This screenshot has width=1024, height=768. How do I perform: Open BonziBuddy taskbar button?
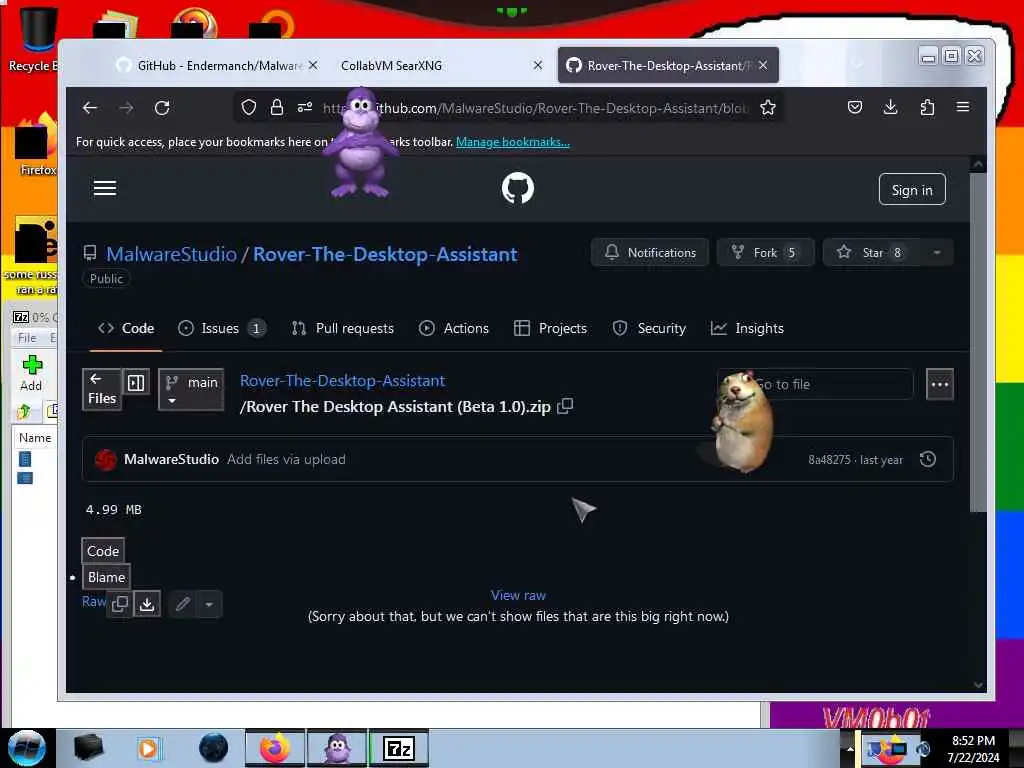(337, 748)
